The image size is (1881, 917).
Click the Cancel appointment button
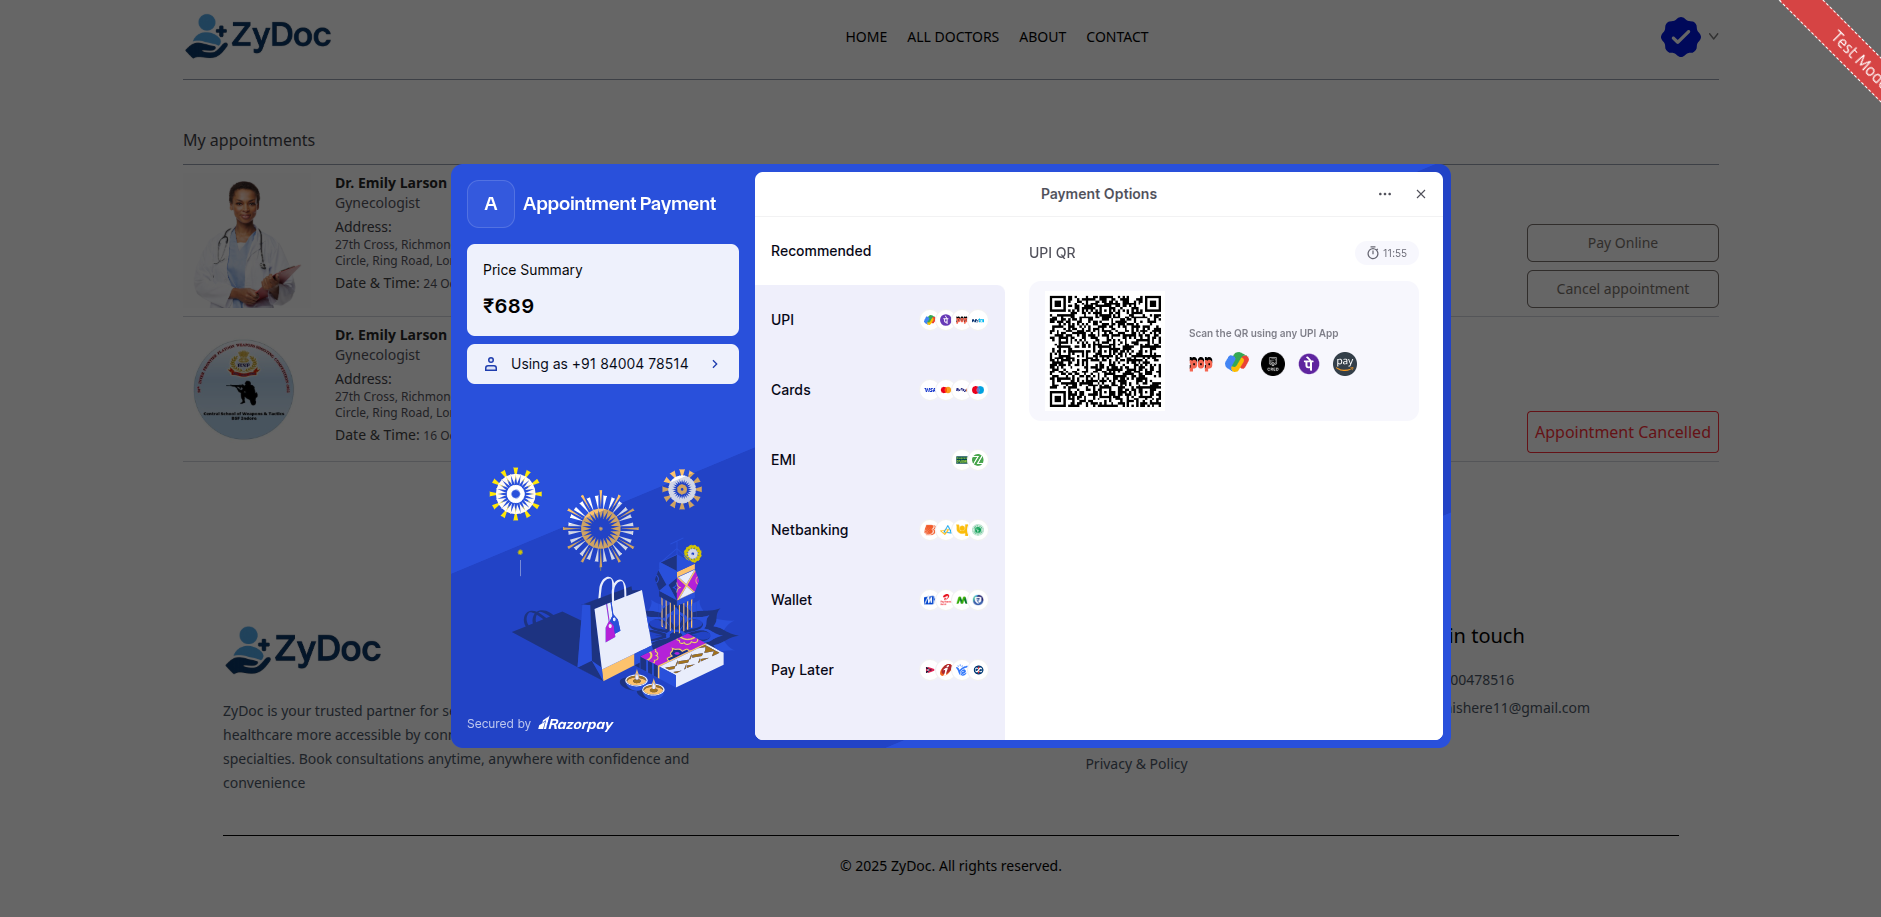[1622, 289]
